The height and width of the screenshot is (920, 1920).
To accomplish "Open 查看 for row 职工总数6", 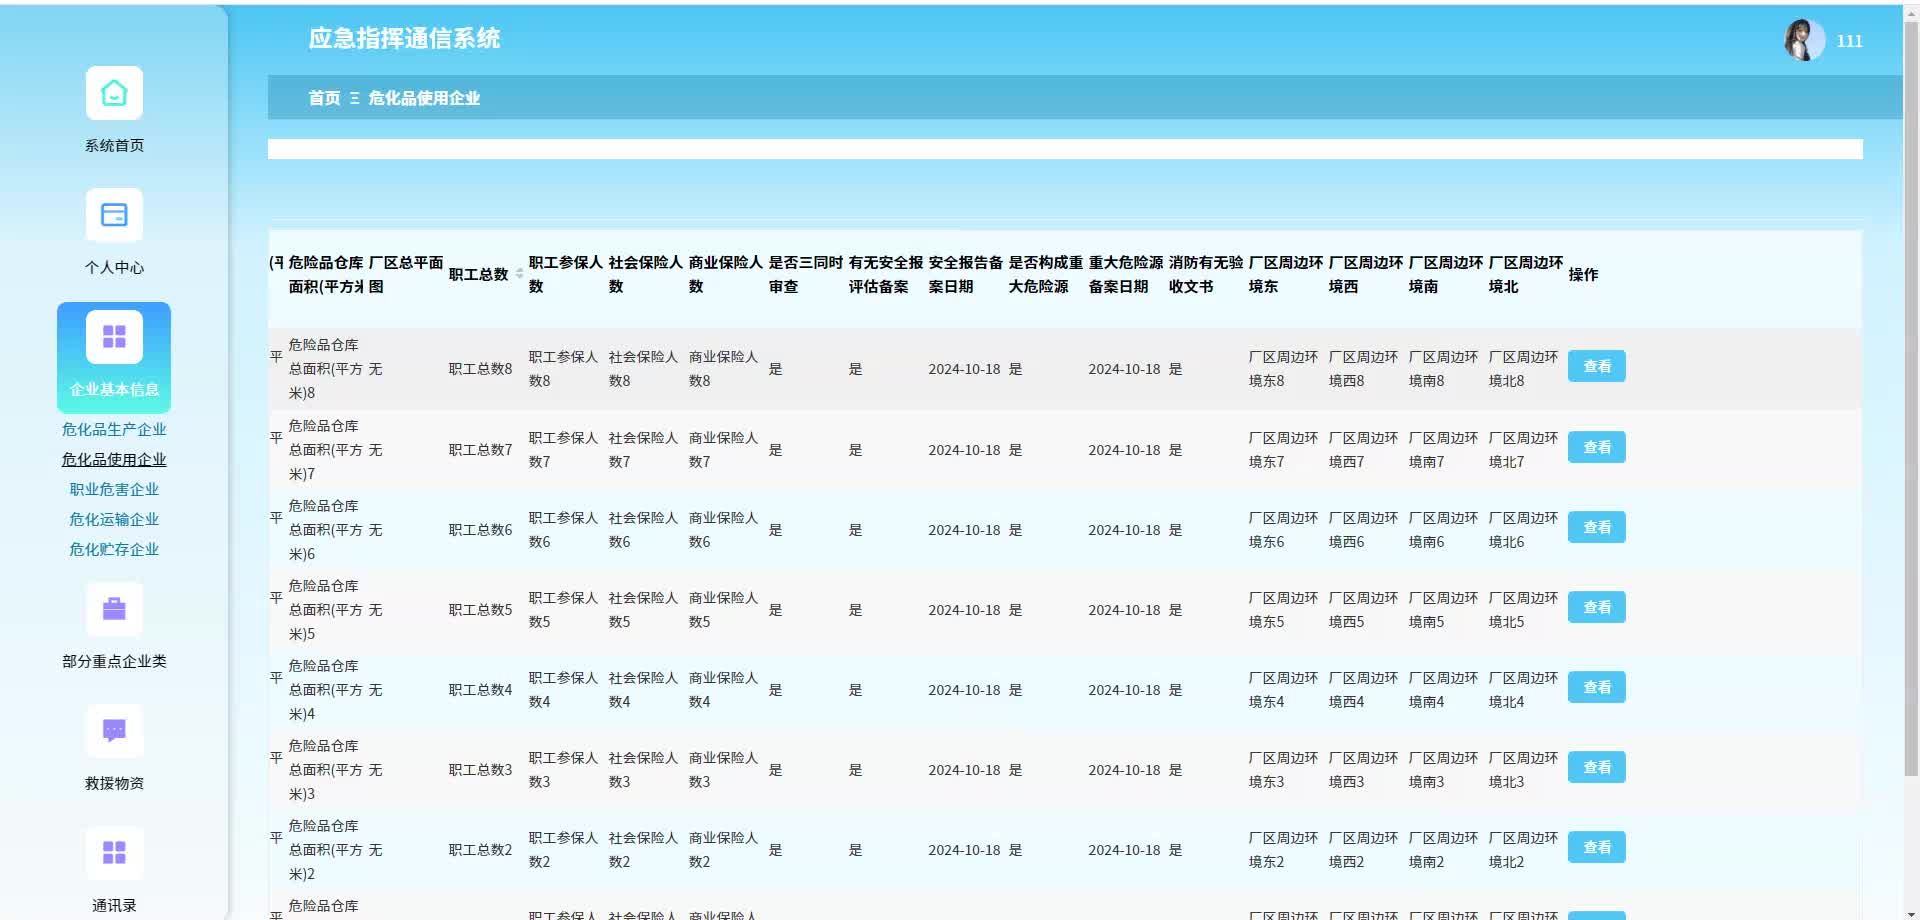I will [1596, 527].
